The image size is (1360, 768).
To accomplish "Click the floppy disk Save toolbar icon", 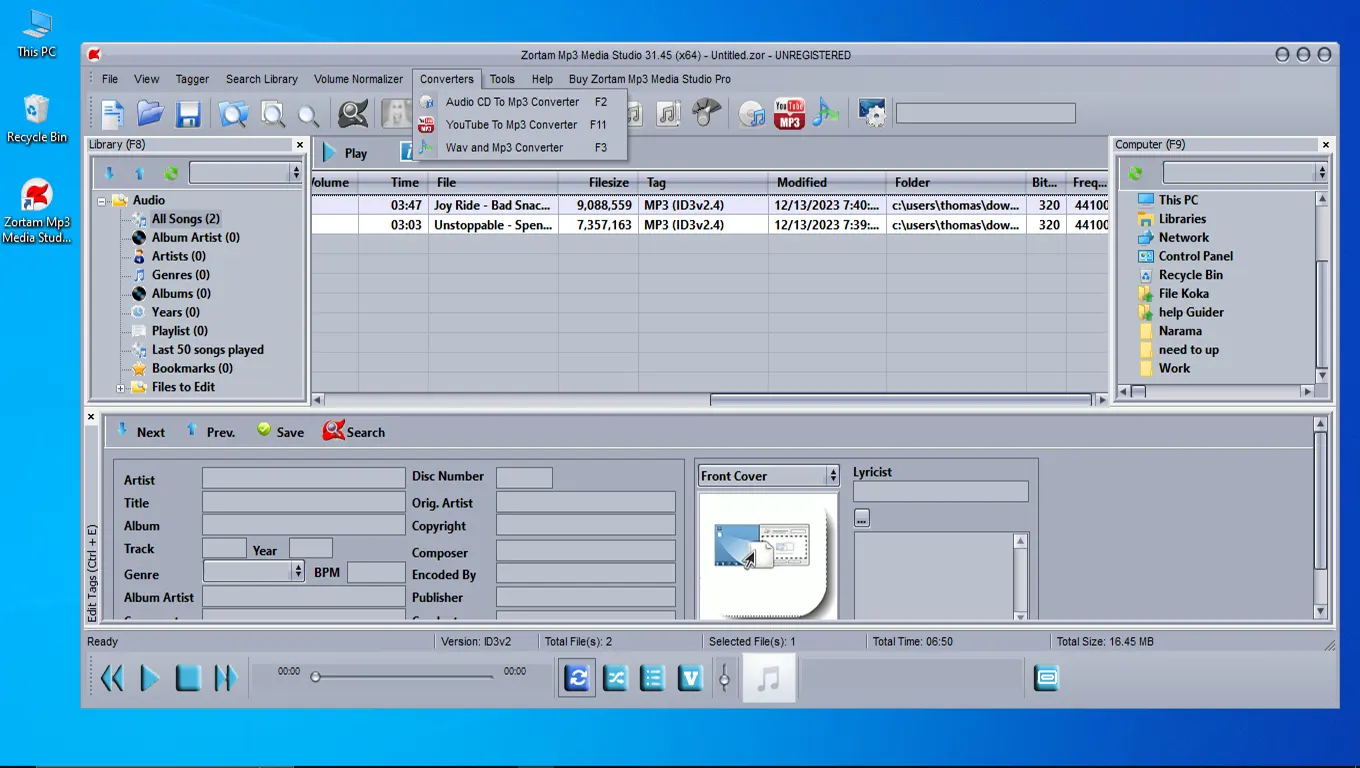I will click(188, 114).
